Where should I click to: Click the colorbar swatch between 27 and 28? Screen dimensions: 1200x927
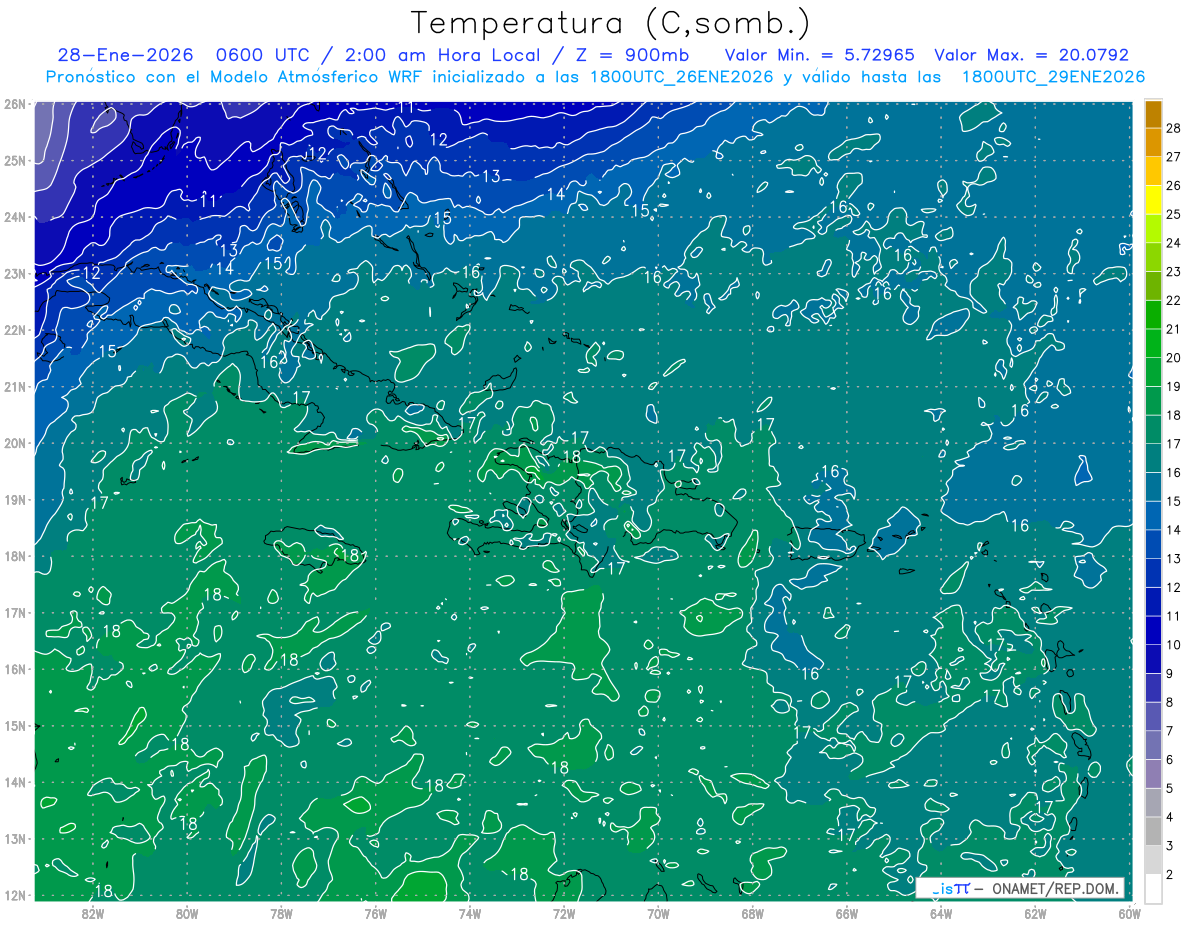[1153, 142]
